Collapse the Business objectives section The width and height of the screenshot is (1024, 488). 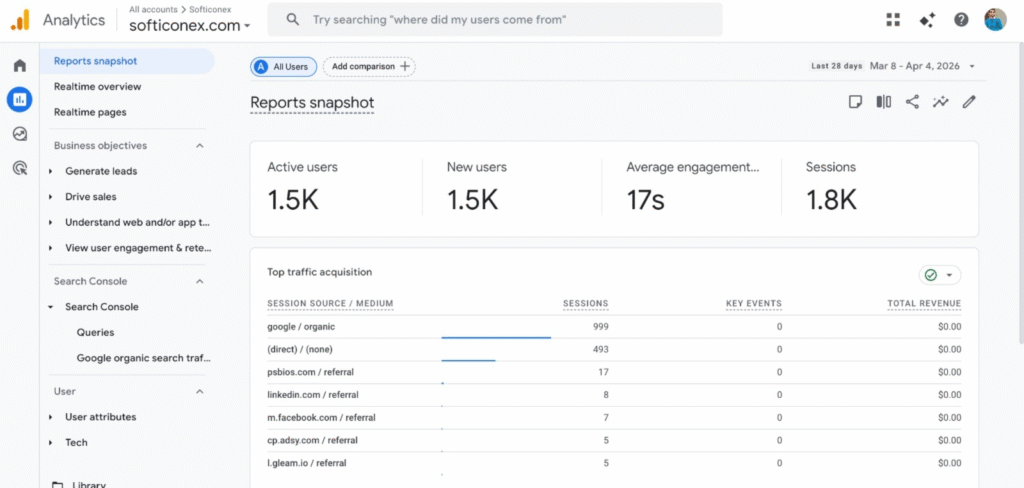(199, 146)
